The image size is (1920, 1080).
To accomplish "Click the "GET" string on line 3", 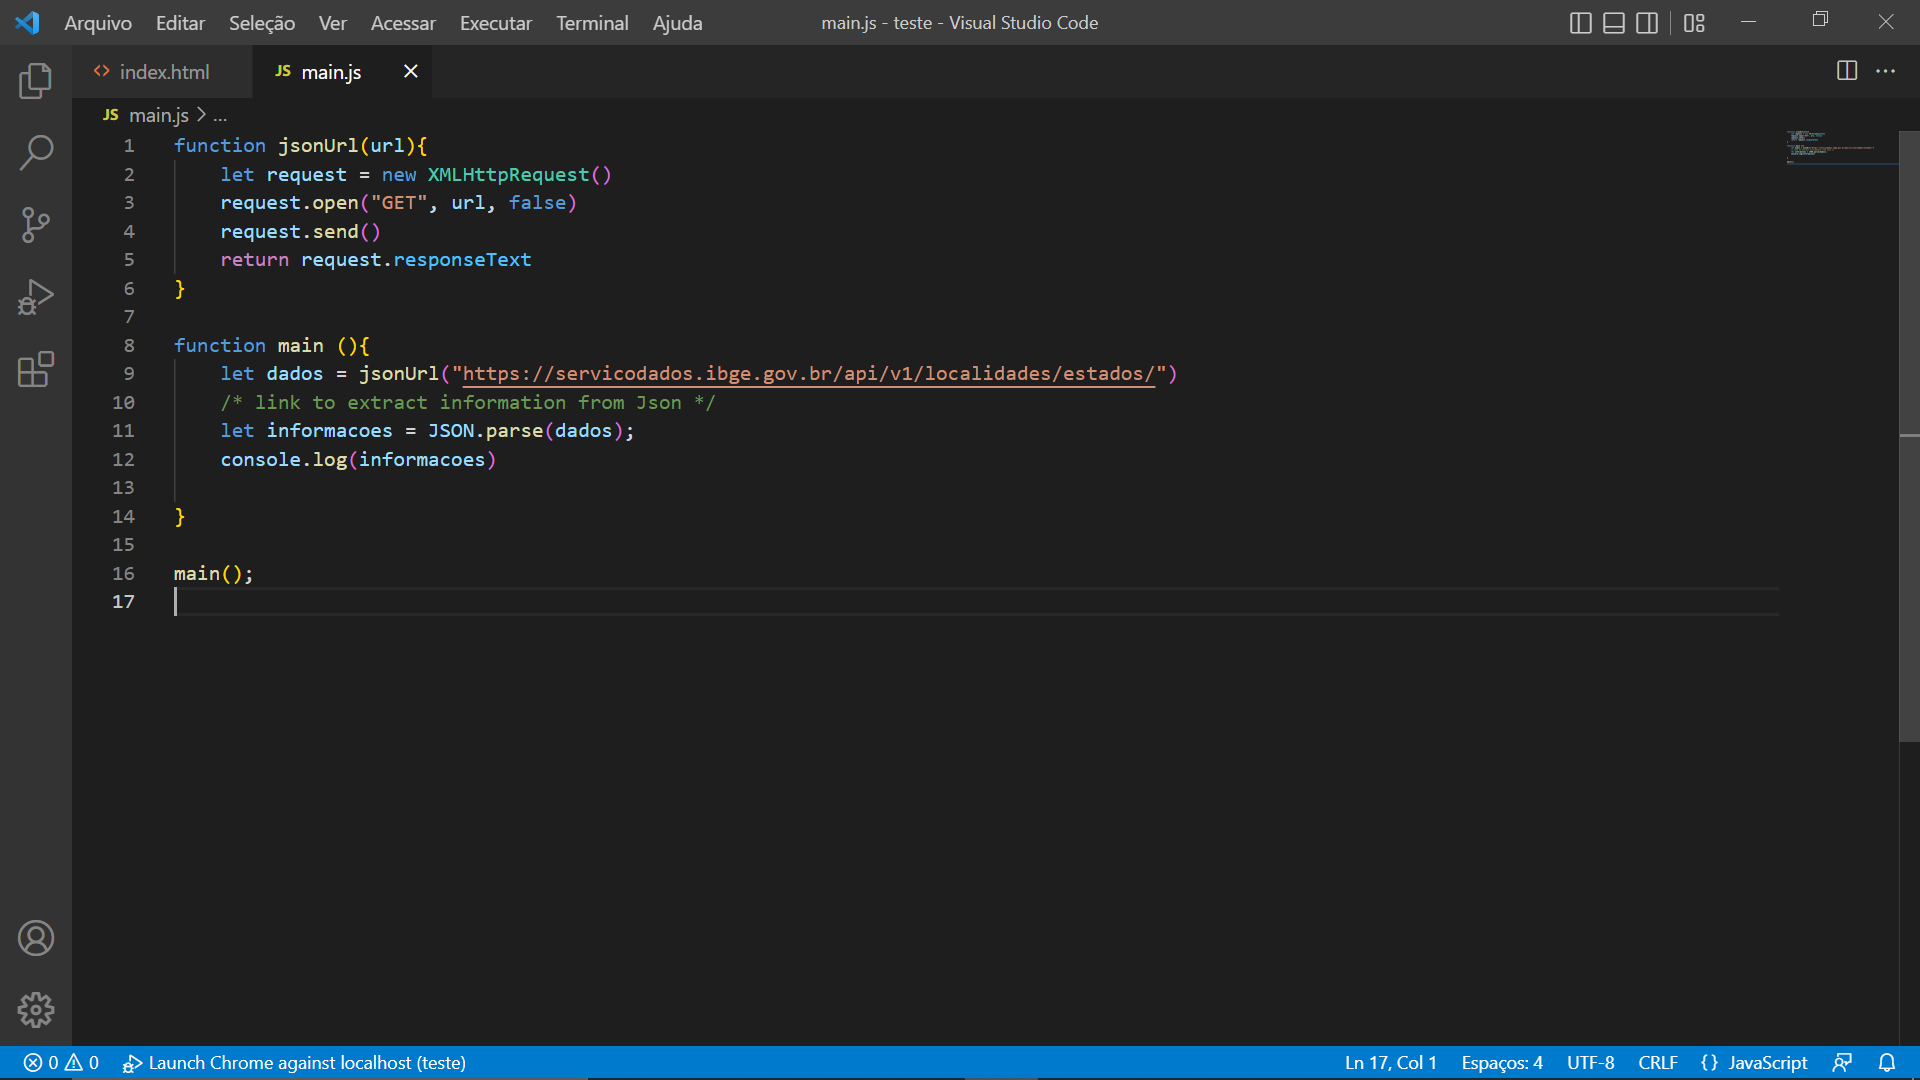I will pyautogui.click(x=399, y=203).
